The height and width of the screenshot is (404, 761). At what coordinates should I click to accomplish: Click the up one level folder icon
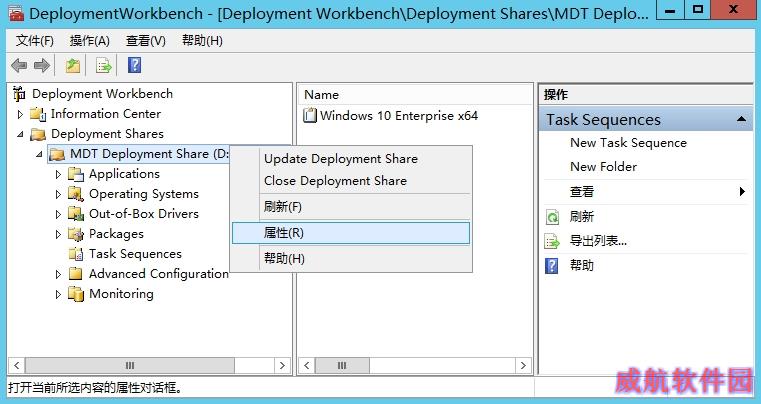[73, 65]
